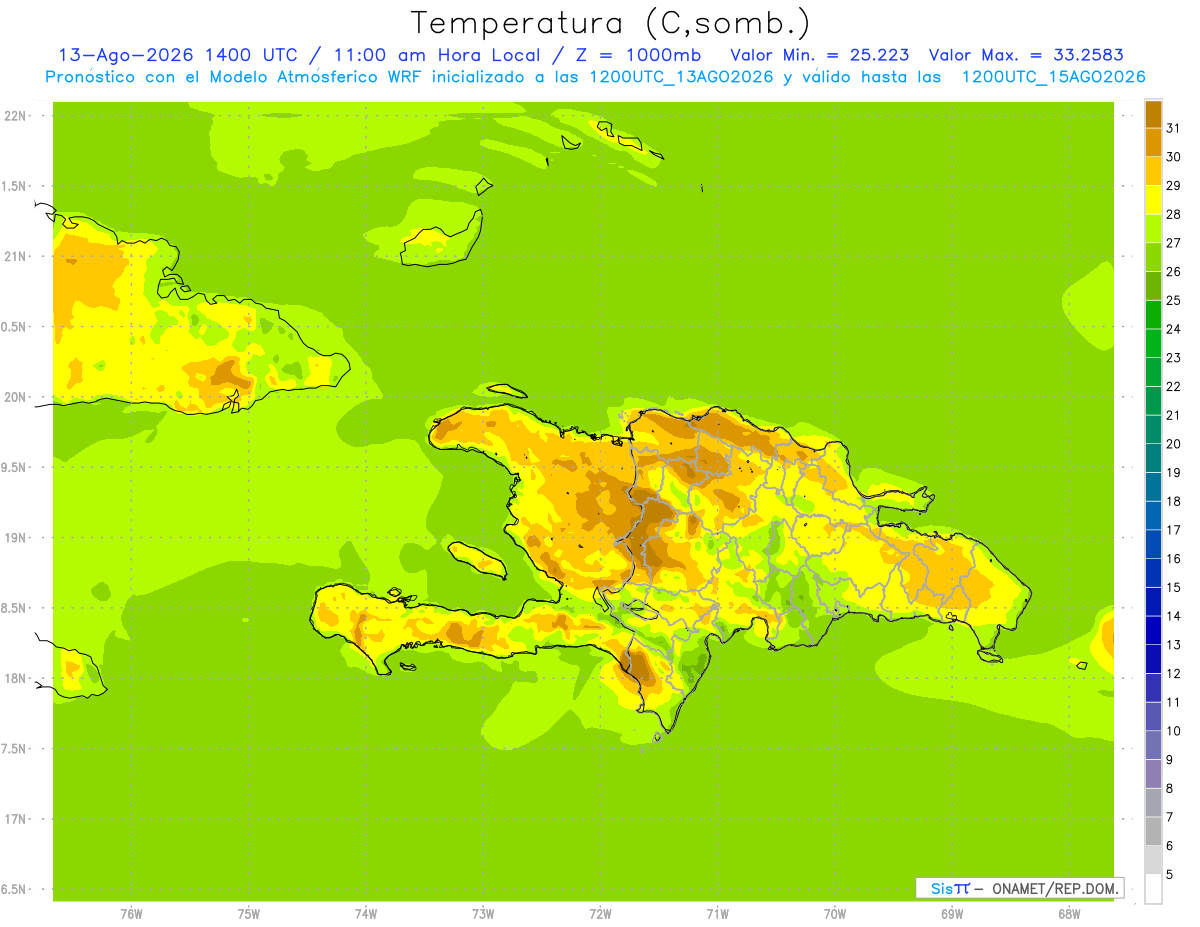Click the colorbar label "20"
1200x927 pixels.
point(1173,444)
